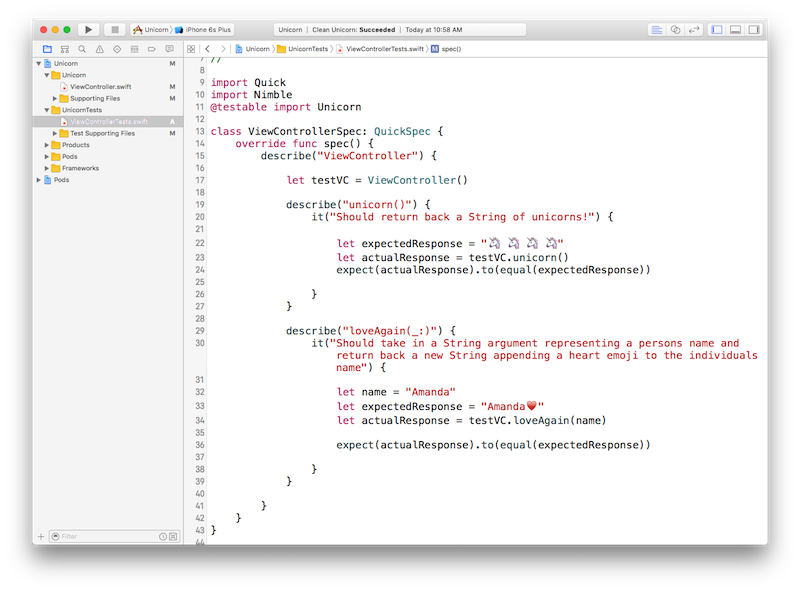
Task: Click the Clean Unicorn Succeeded status display
Action: (400, 30)
